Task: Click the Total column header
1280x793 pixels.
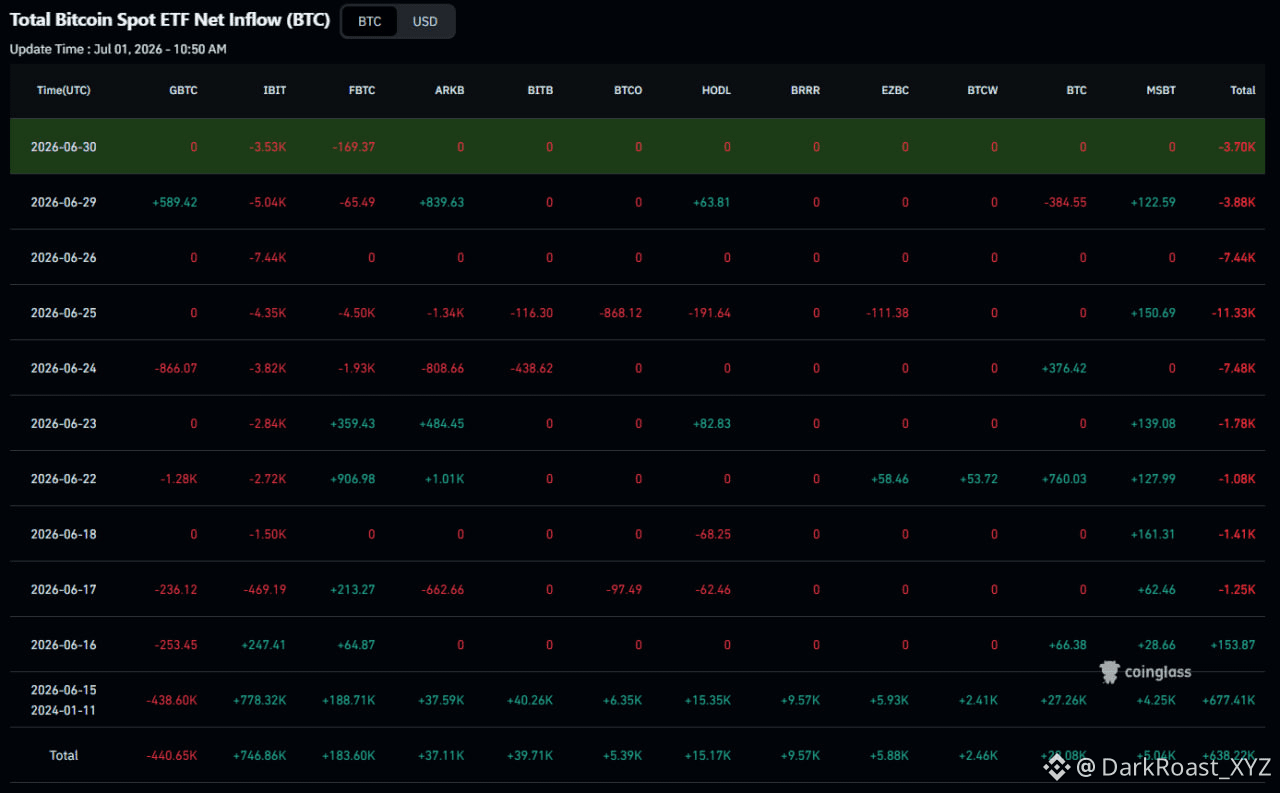Action: [x=1243, y=90]
